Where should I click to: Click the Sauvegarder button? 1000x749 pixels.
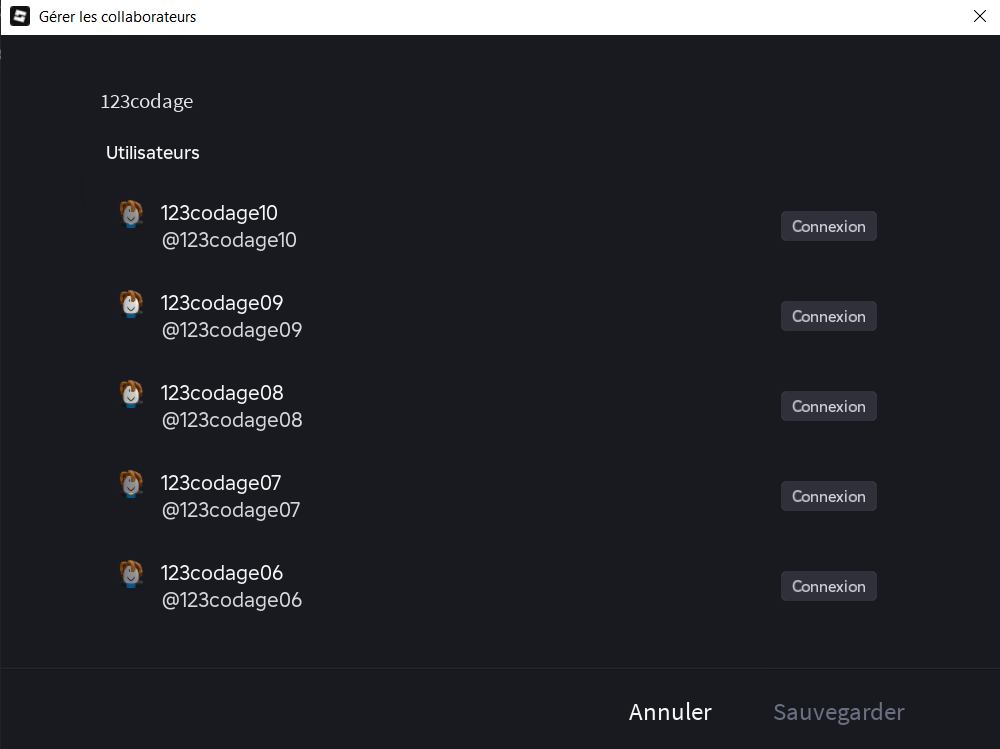(838, 712)
